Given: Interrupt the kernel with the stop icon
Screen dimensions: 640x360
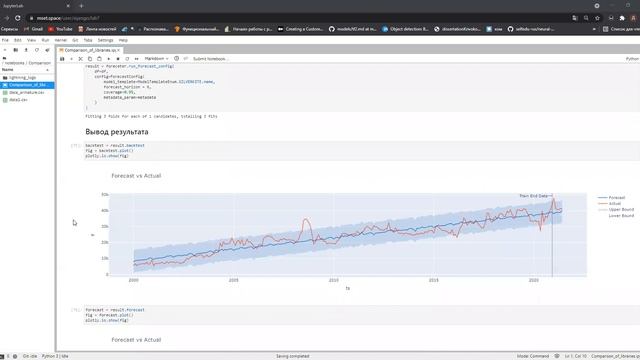Looking at the screenshot, I should point(118,59).
